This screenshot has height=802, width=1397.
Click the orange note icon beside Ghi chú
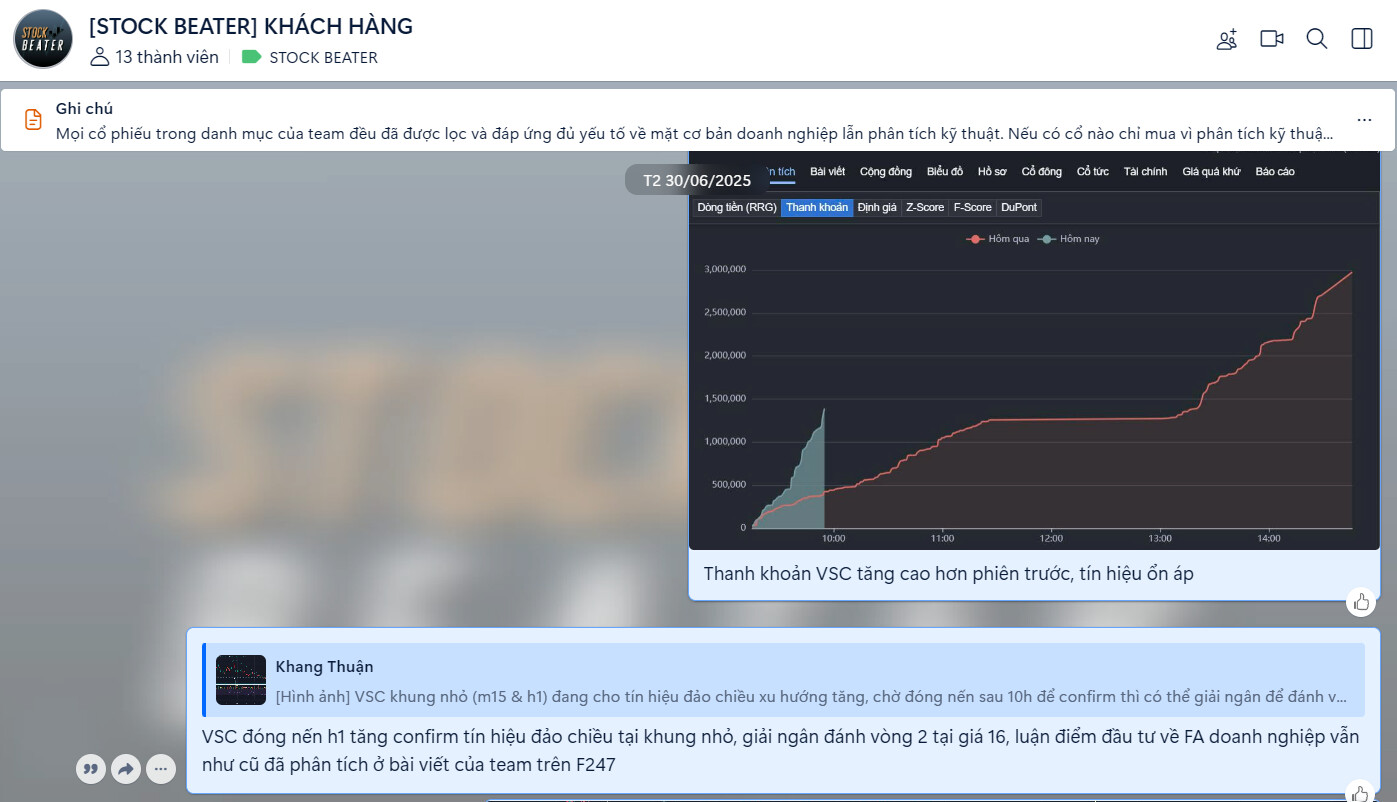33,120
